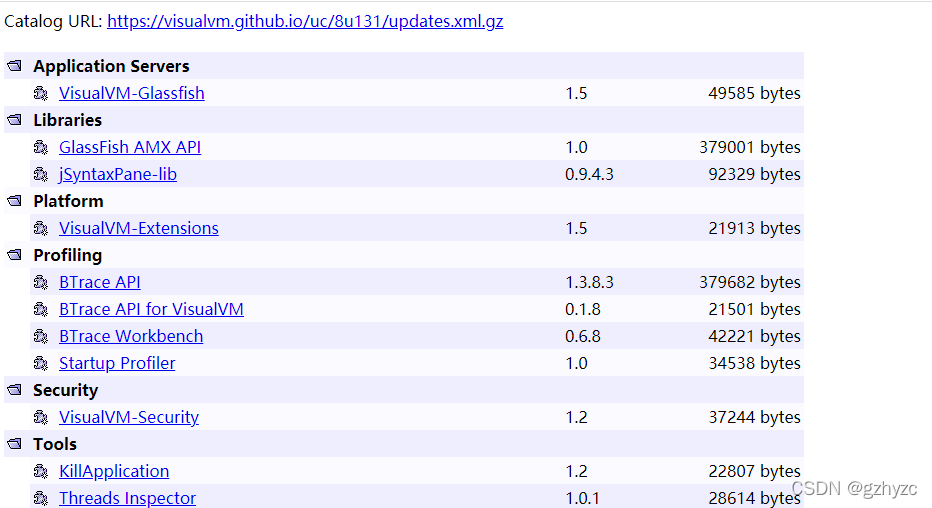This screenshot has width=932, height=508.
Task: Select the Application Servers heading
Action: (111, 66)
